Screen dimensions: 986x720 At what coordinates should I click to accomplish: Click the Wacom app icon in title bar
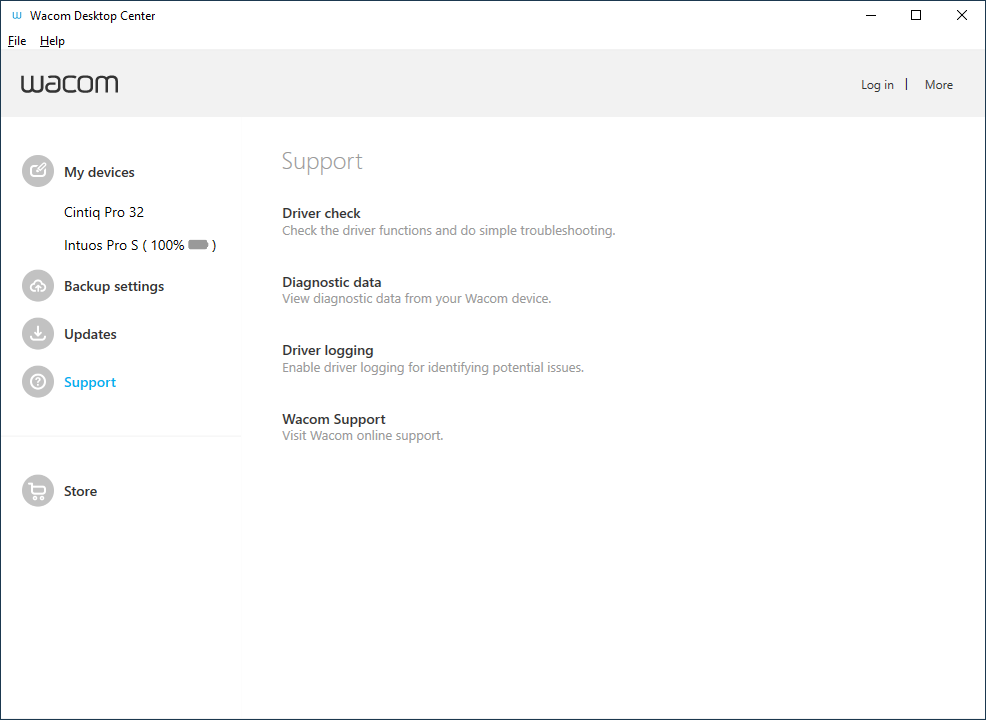[x=16, y=15]
